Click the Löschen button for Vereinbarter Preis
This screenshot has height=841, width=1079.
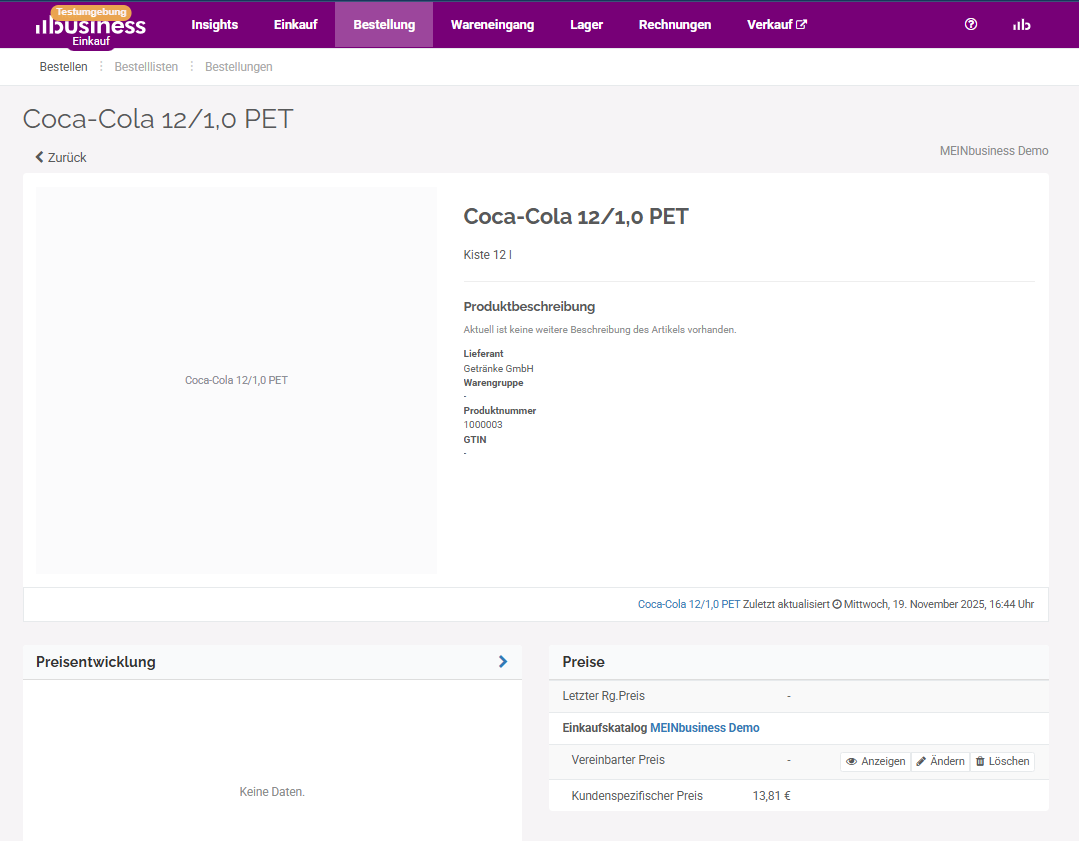(1002, 761)
